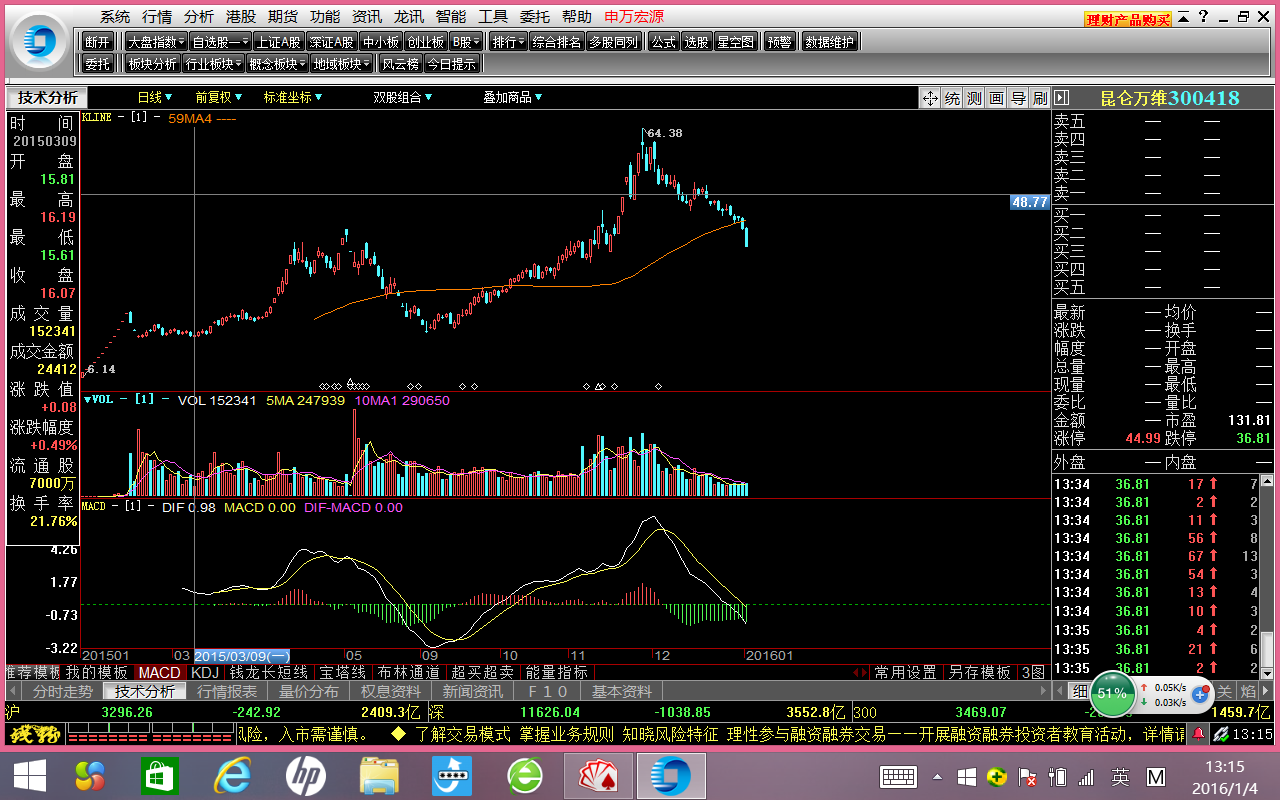Open the 概念板块 dropdown
1280x800 pixels.
coord(278,64)
